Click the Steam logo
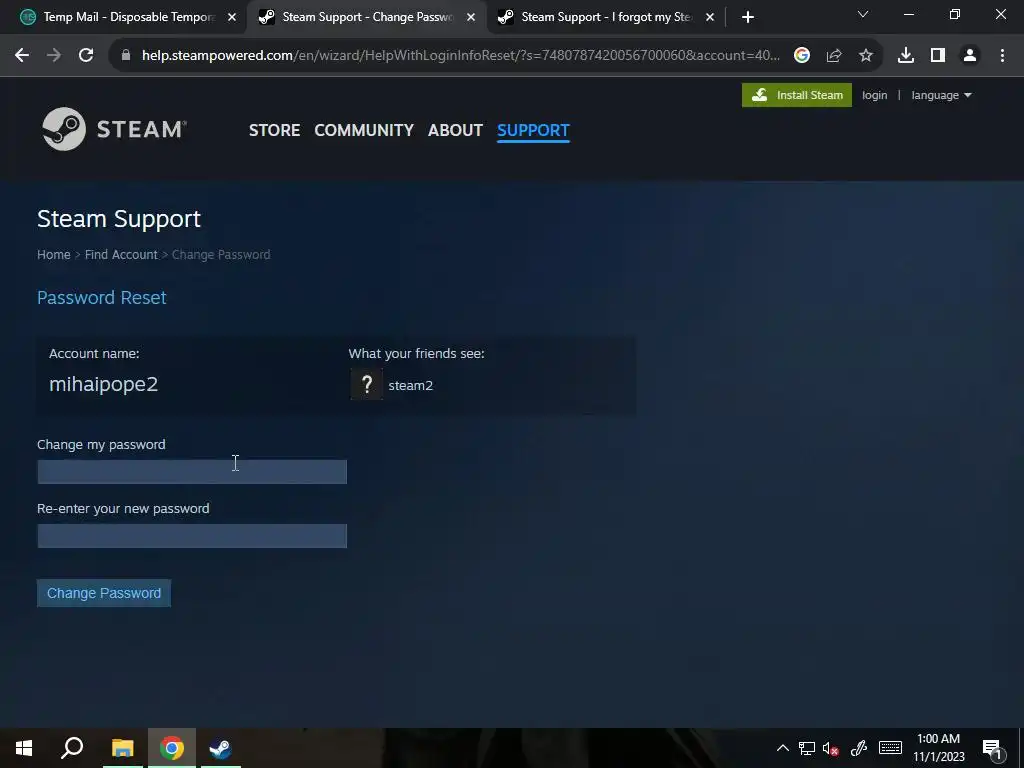 point(114,129)
